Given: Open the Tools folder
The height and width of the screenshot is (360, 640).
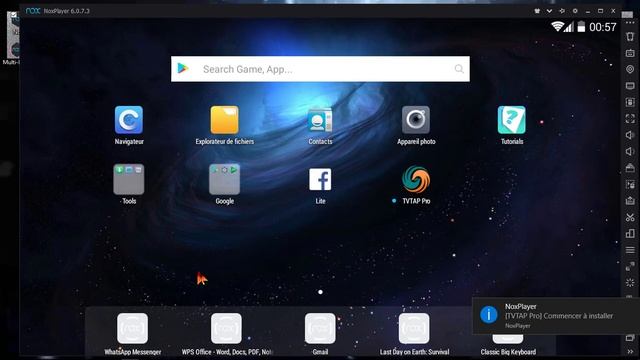Looking at the screenshot, I should pos(129,180).
